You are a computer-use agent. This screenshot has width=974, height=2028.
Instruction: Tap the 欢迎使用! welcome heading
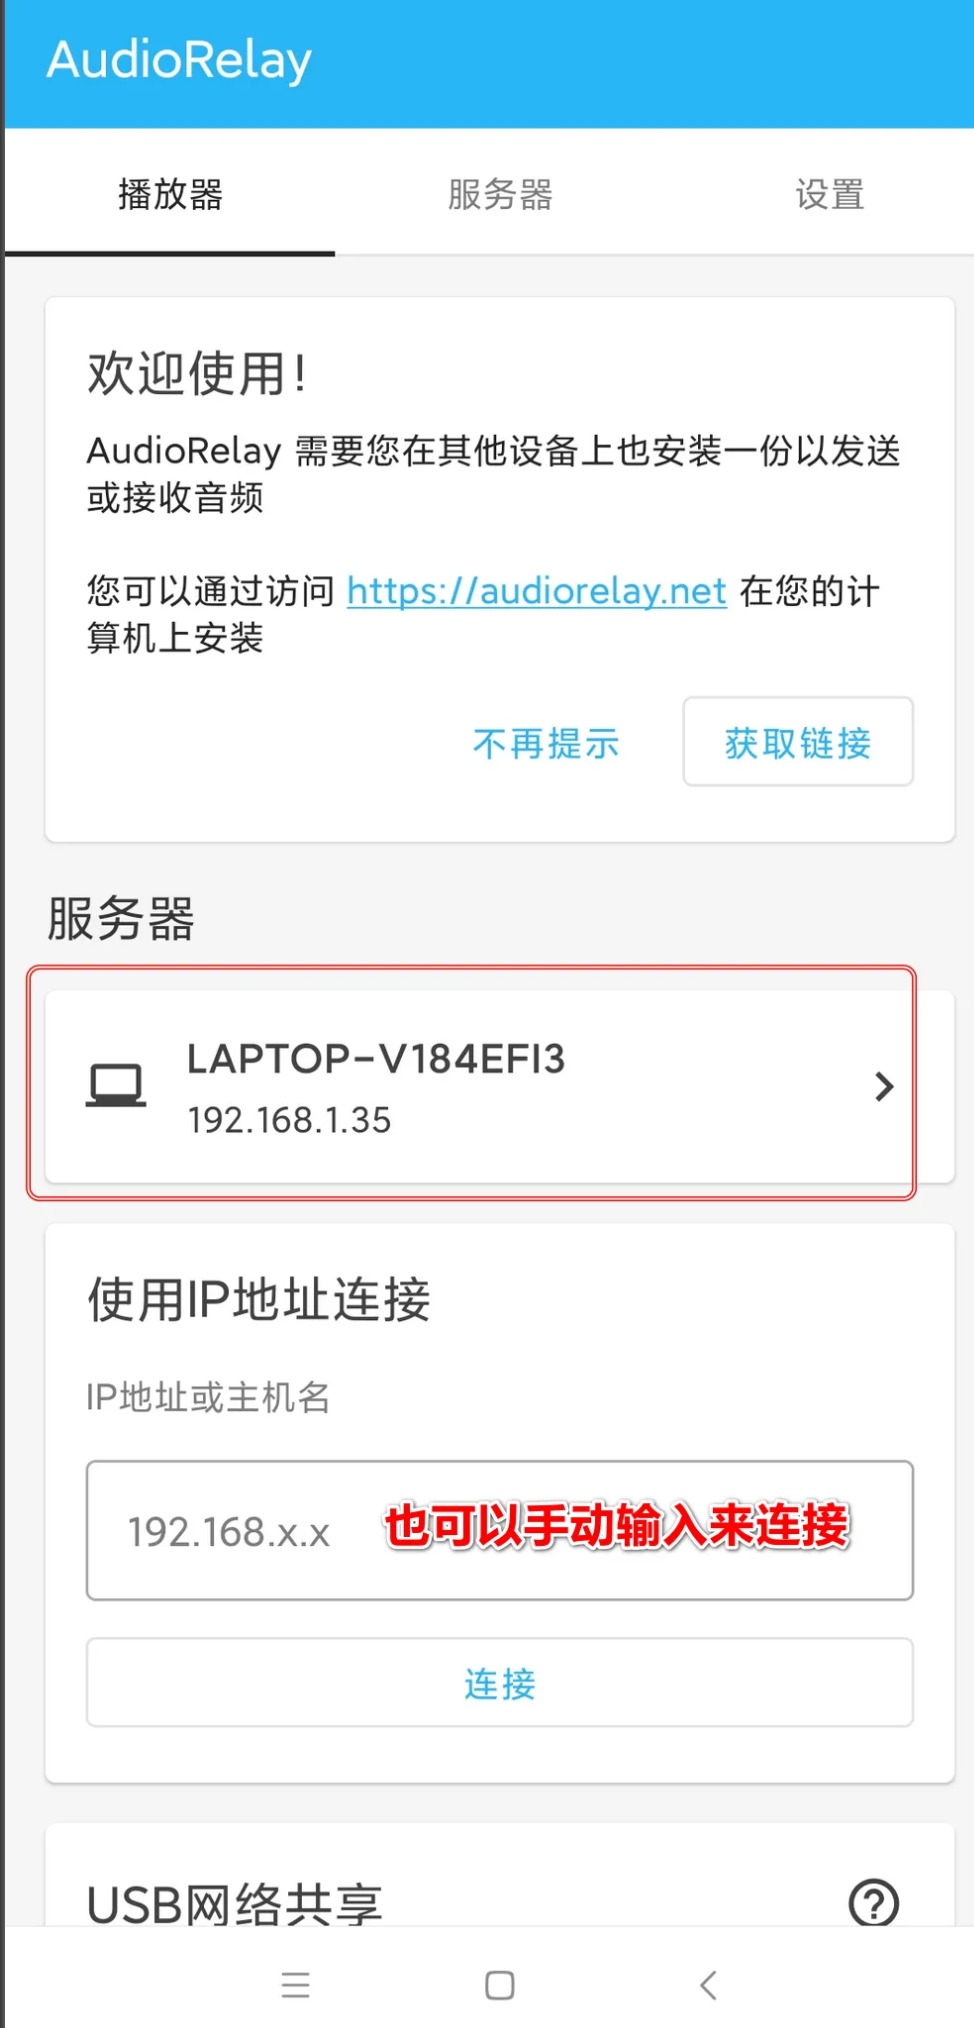tap(197, 374)
